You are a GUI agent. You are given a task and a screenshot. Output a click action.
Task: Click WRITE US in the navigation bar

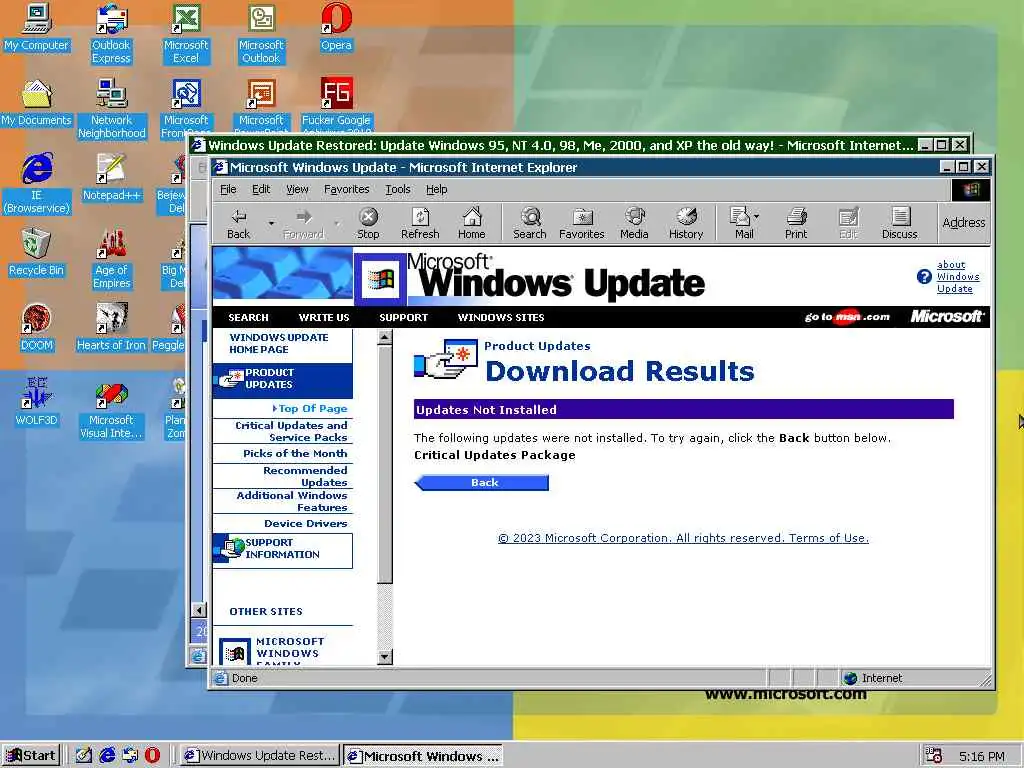[324, 317]
